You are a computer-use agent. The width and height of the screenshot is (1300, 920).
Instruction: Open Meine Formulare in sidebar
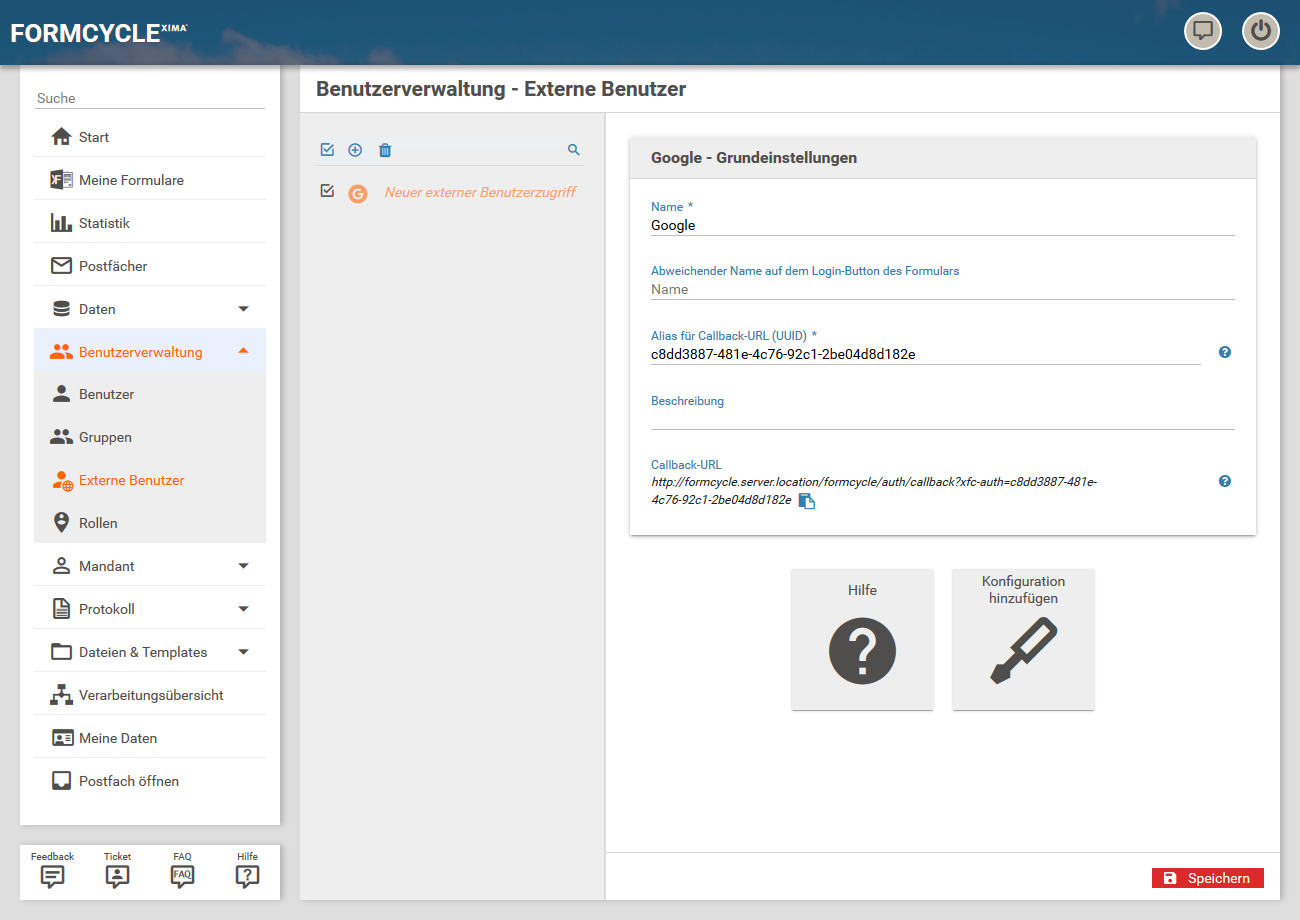pyautogui.click(x=131, y=180)
